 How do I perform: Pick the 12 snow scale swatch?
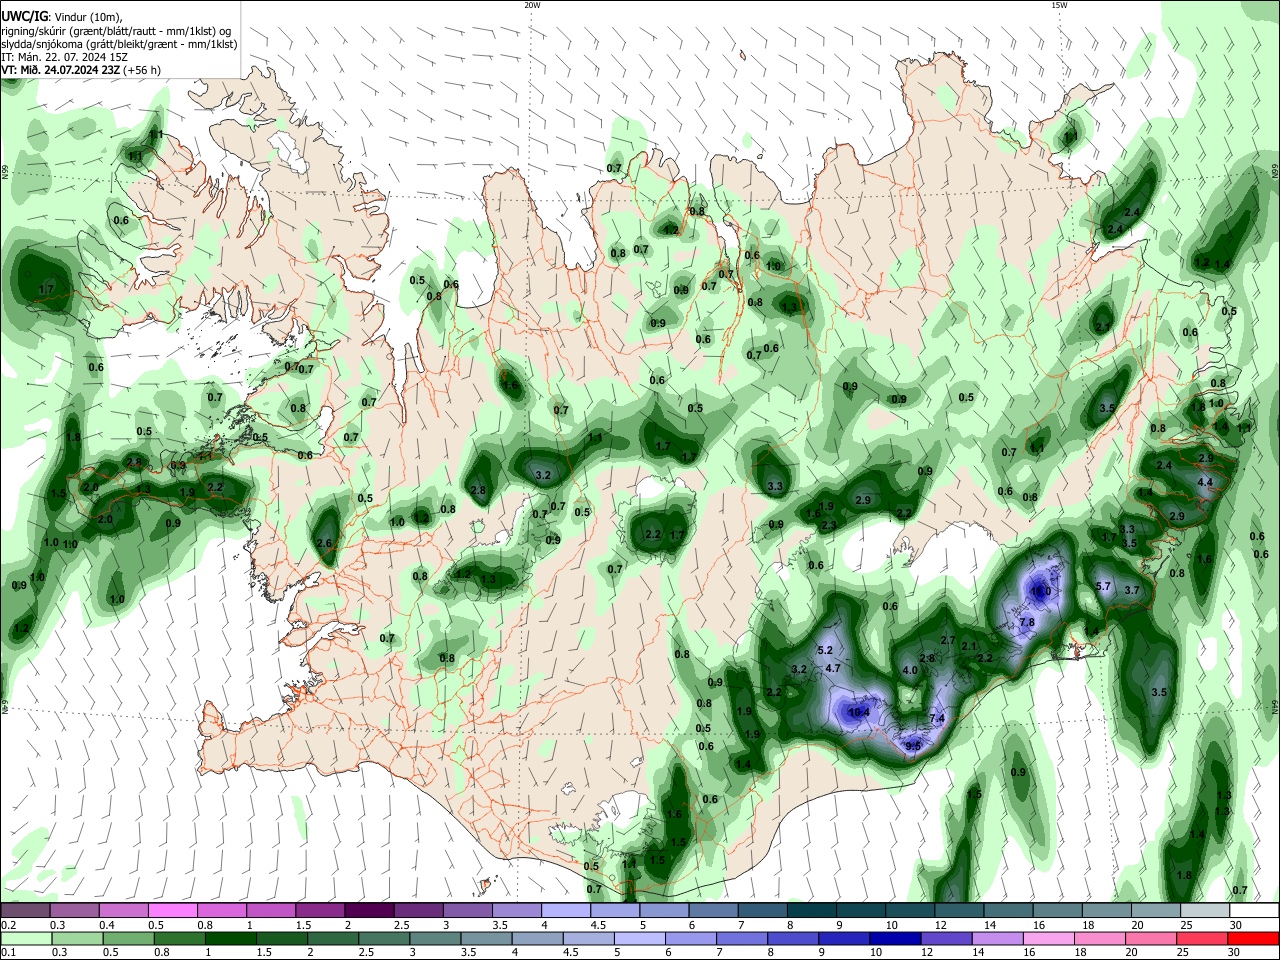click(960, 911)
